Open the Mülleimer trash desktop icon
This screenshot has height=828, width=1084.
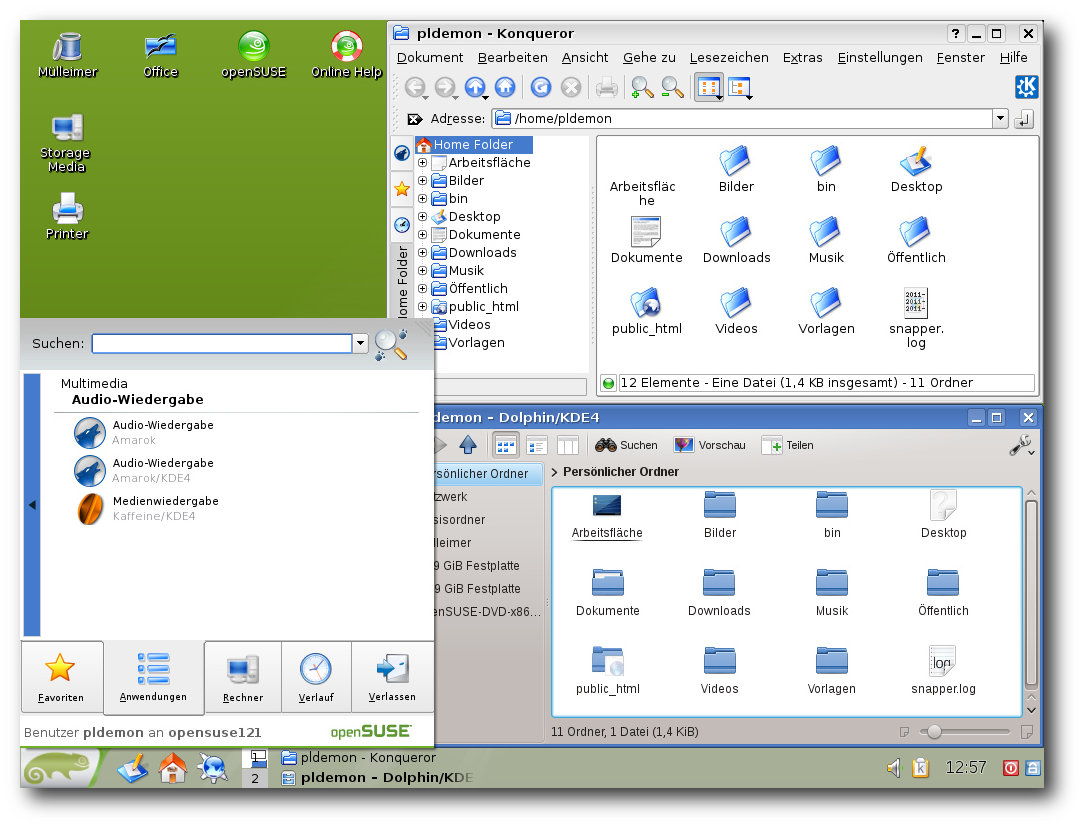pos(67,55)
